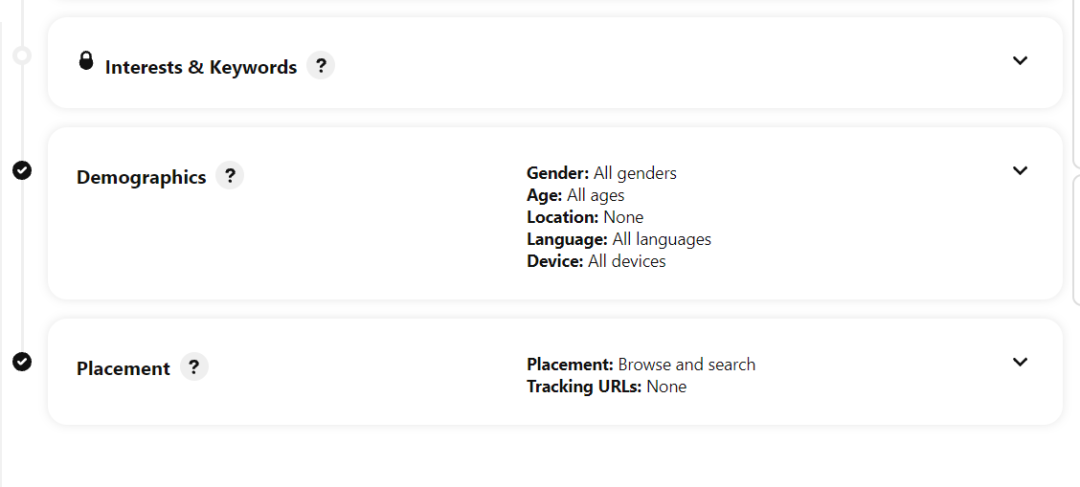Open the Interests & Keywords help question mark
Screen dimensions: 1080x487
pyautogui.click(x=320, y=66)
